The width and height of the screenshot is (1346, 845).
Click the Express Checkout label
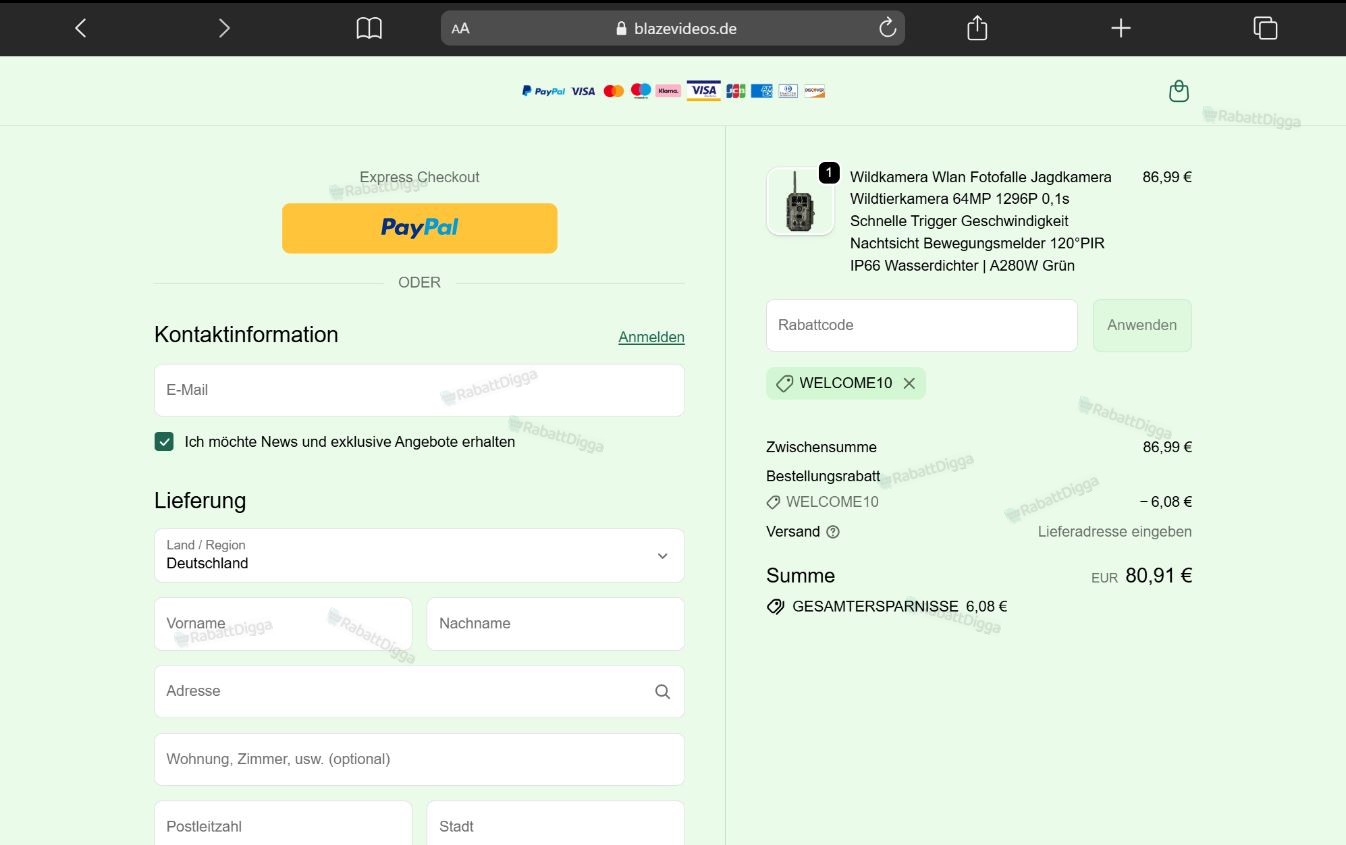point(419,177)
